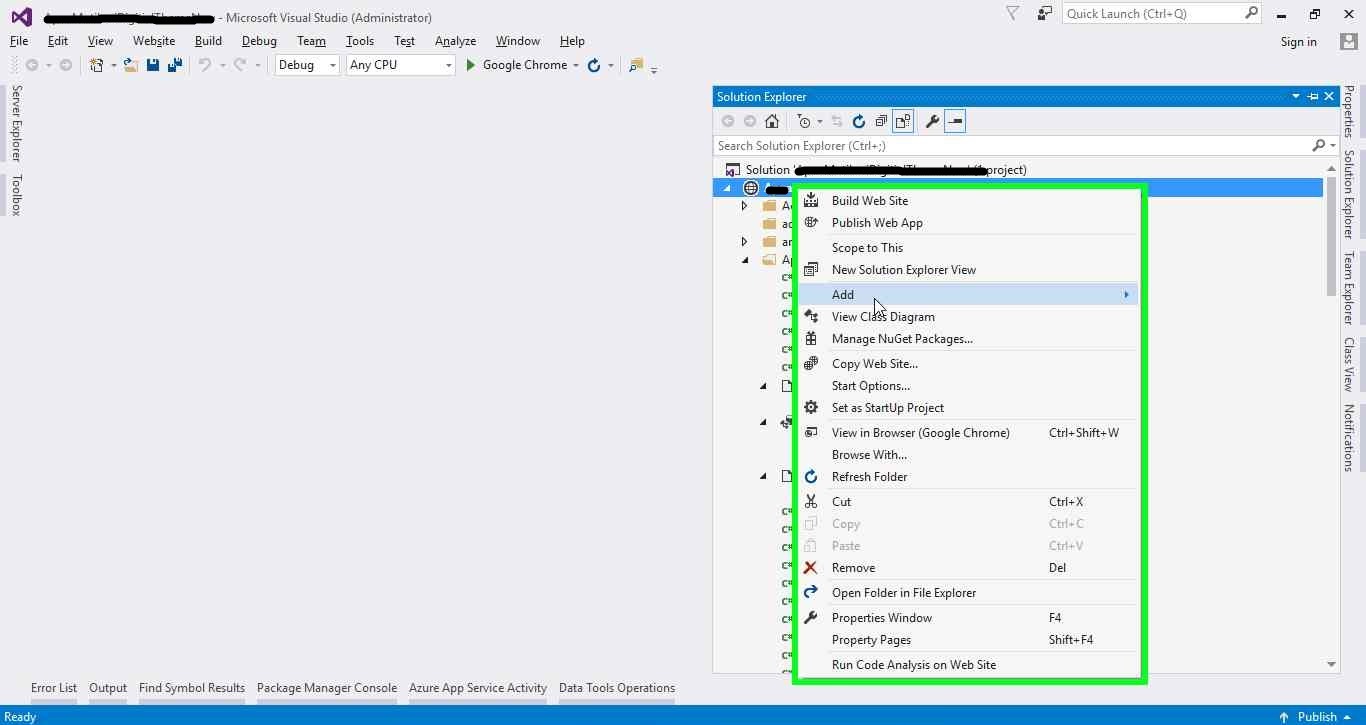Start debugging with the green play icon
The height and width of the screenshot is (725, 1366).
pyautogui.click(x=470, y=65)
